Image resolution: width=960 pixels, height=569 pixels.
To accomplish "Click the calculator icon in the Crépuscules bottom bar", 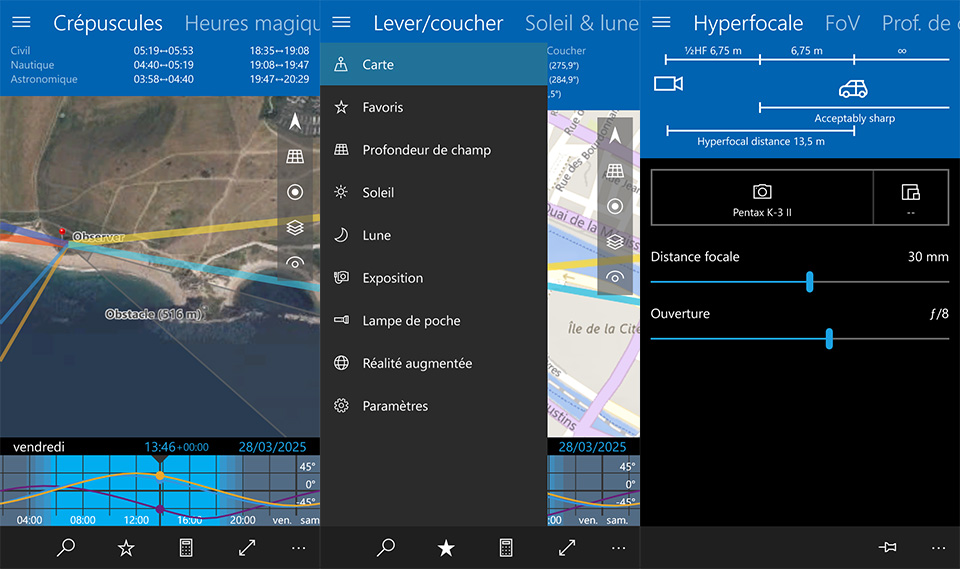I will [x=185, y=547].
